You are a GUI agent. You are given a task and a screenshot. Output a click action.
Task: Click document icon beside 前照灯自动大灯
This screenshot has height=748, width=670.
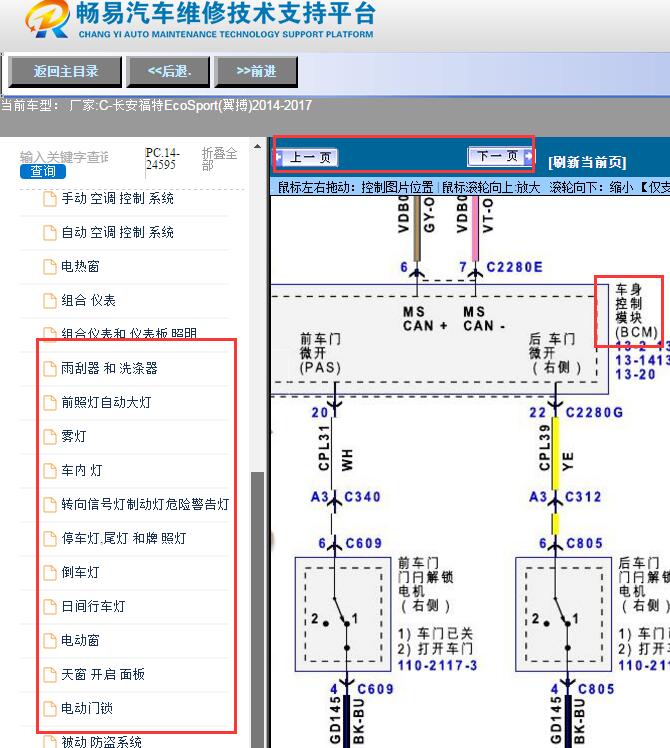coord(50,403)
